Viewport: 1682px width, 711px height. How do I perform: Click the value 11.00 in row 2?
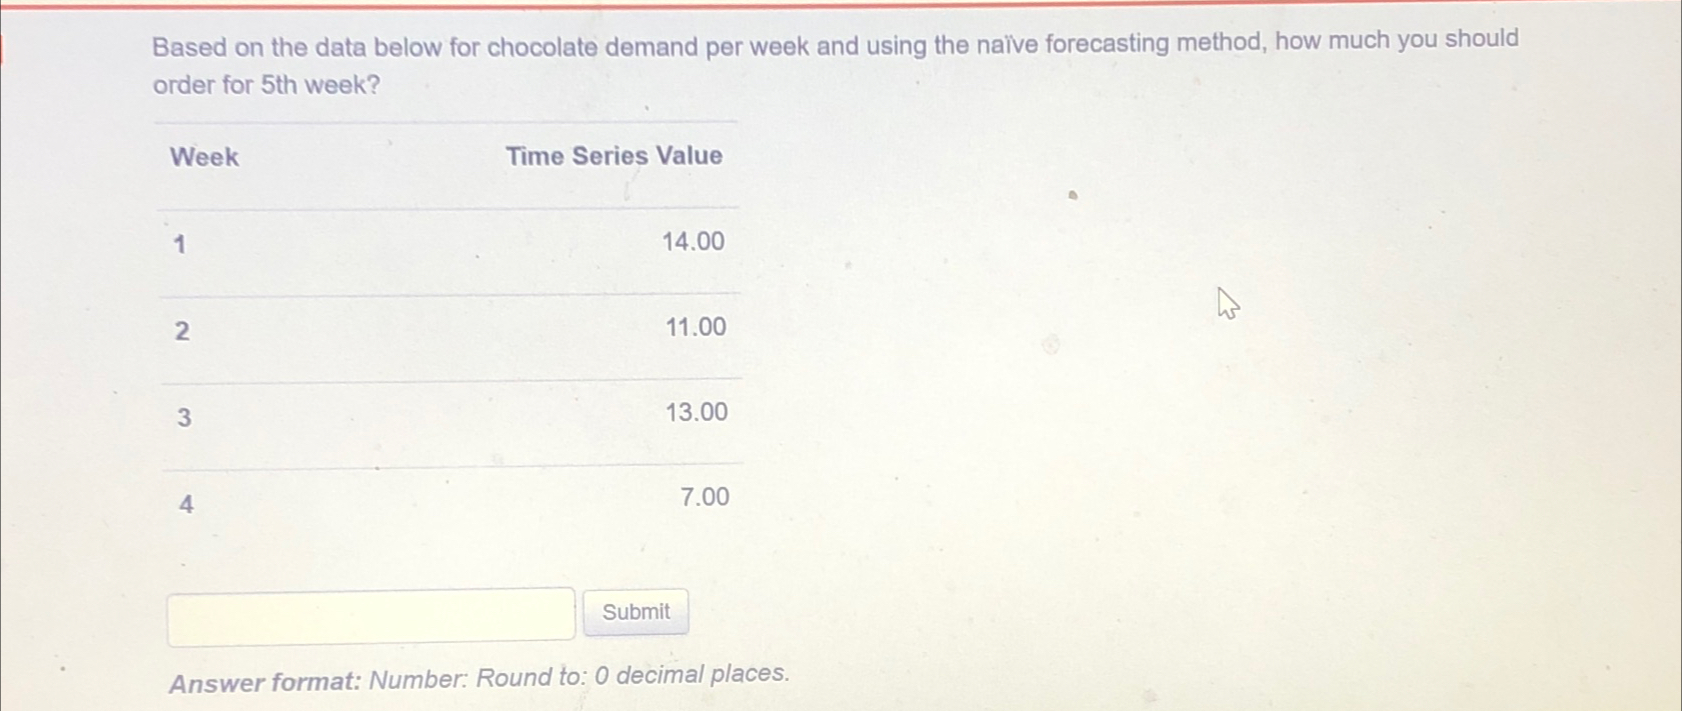click(x=694, y=327)
